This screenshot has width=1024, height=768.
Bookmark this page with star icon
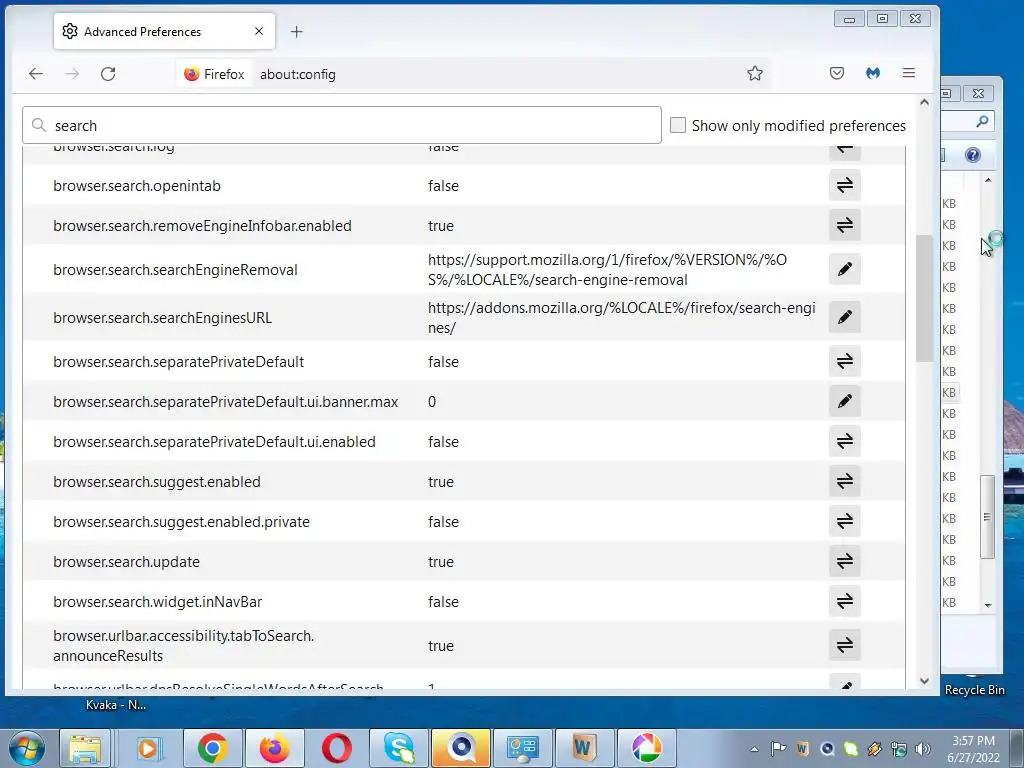(x=755, y=73)
